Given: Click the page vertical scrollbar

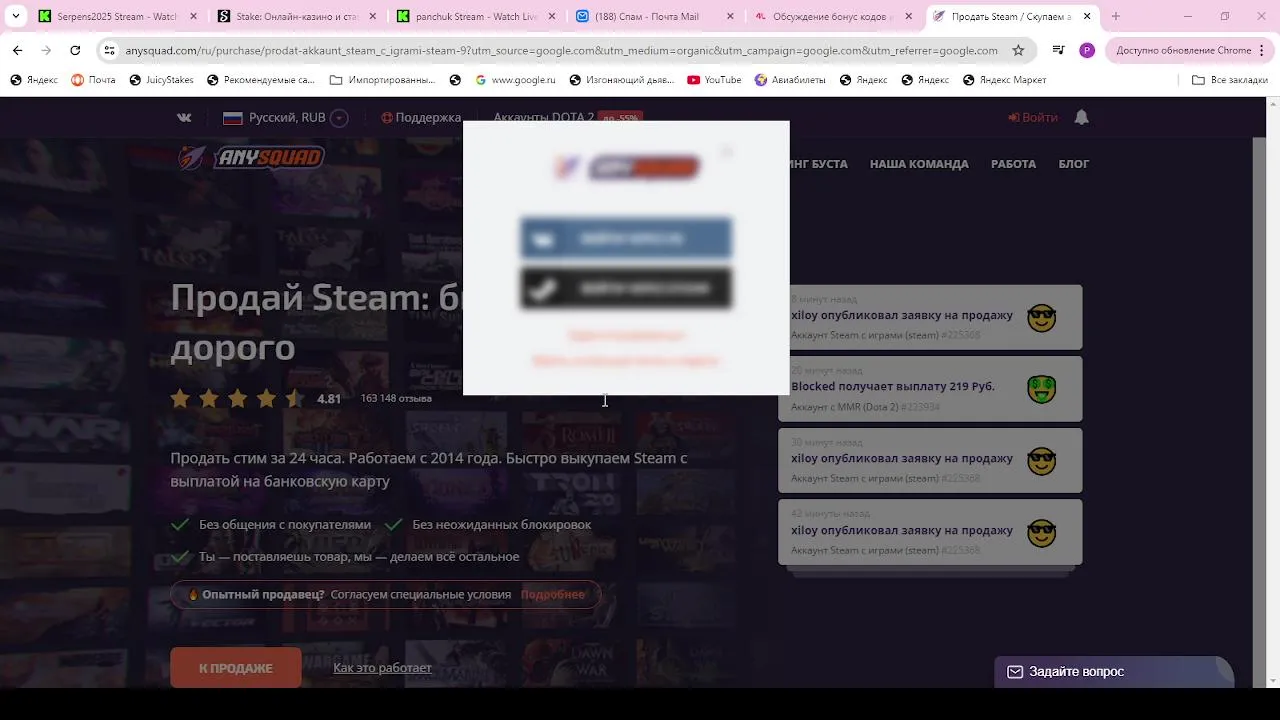Looking at the screenshot, I should [1273, 392].
